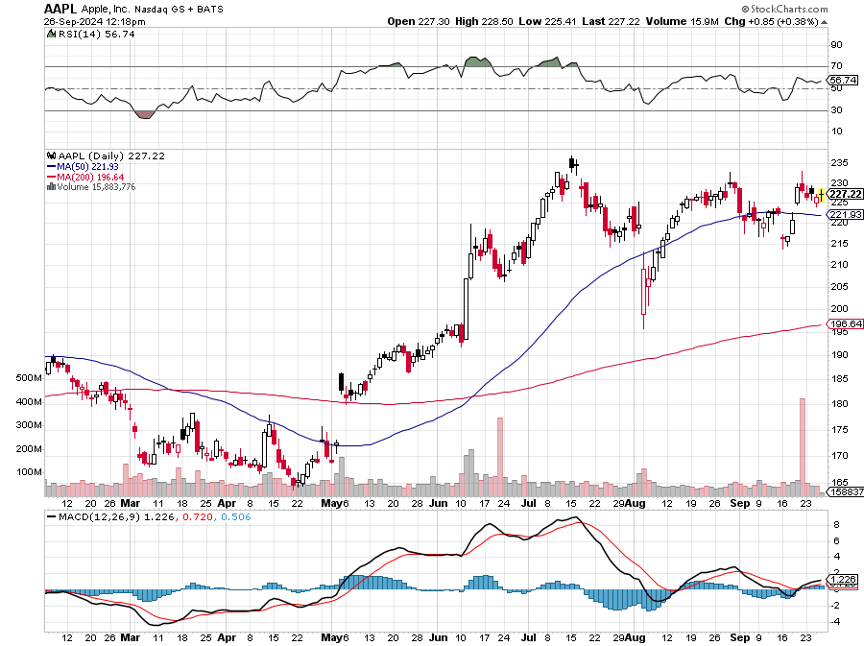Screen dimensions: 864x646
Task: Click the Apple, Inc. company name
Action: point(106,9)
